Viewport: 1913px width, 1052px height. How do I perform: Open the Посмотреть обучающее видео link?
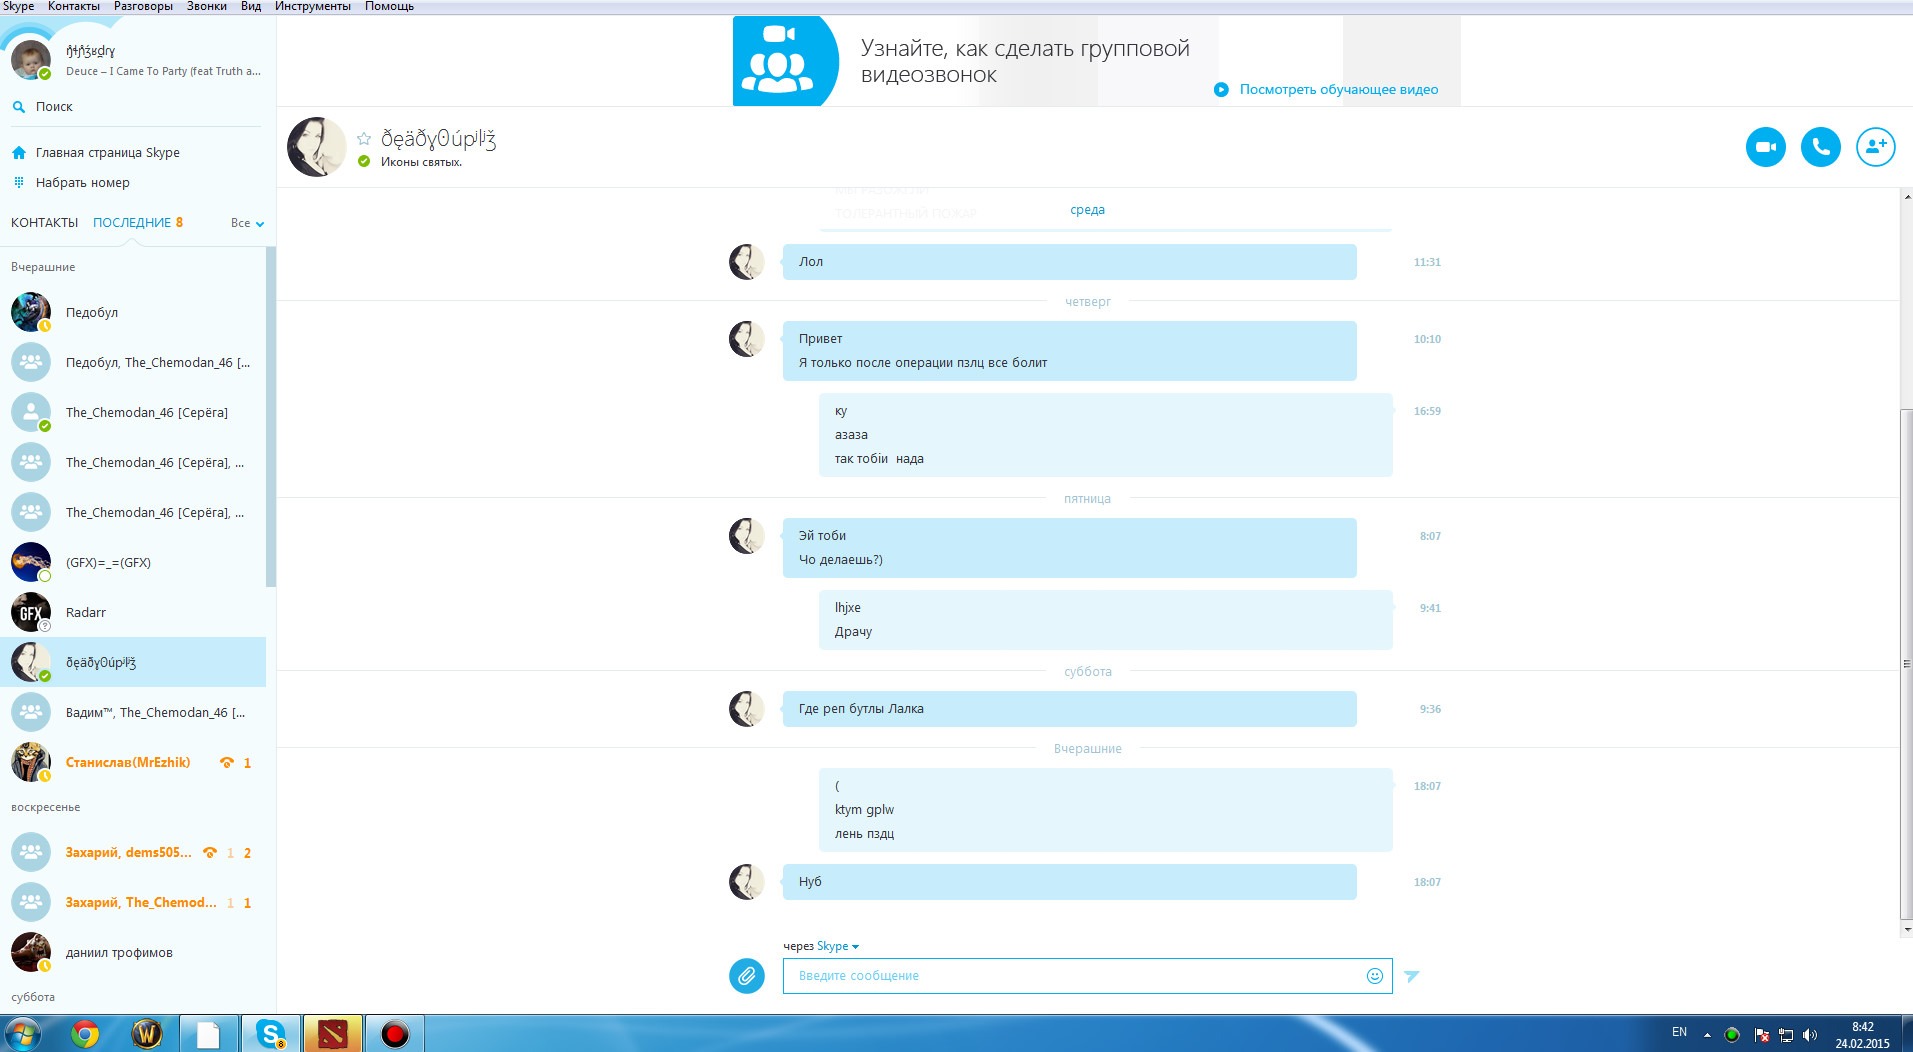click(1338, 90)
